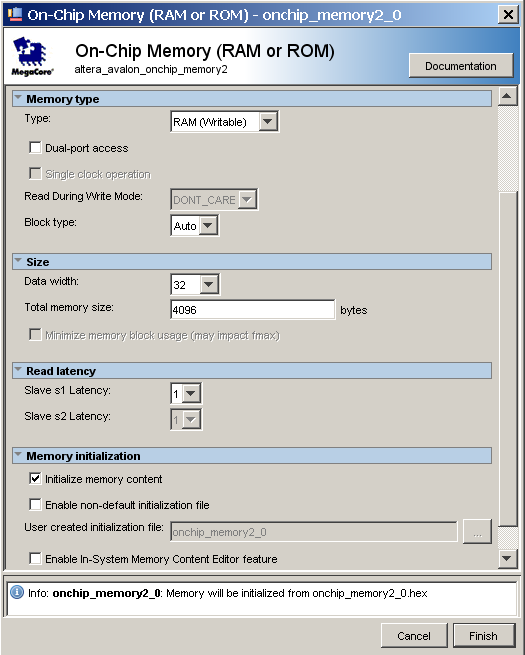Collapse the Read latency section

(18, 370)
